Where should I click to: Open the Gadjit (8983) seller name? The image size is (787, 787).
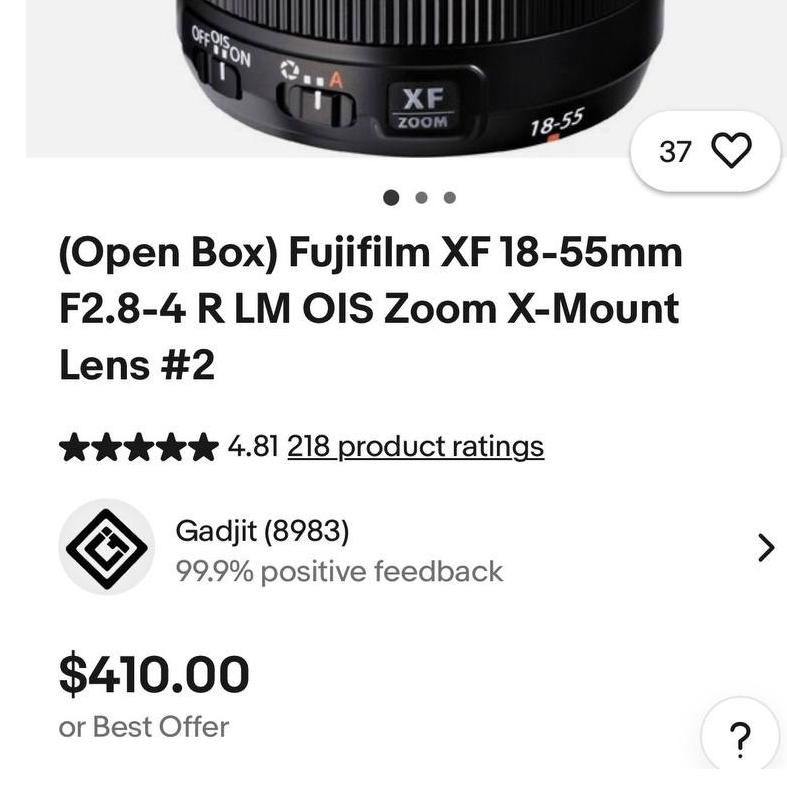coord(262,531)
